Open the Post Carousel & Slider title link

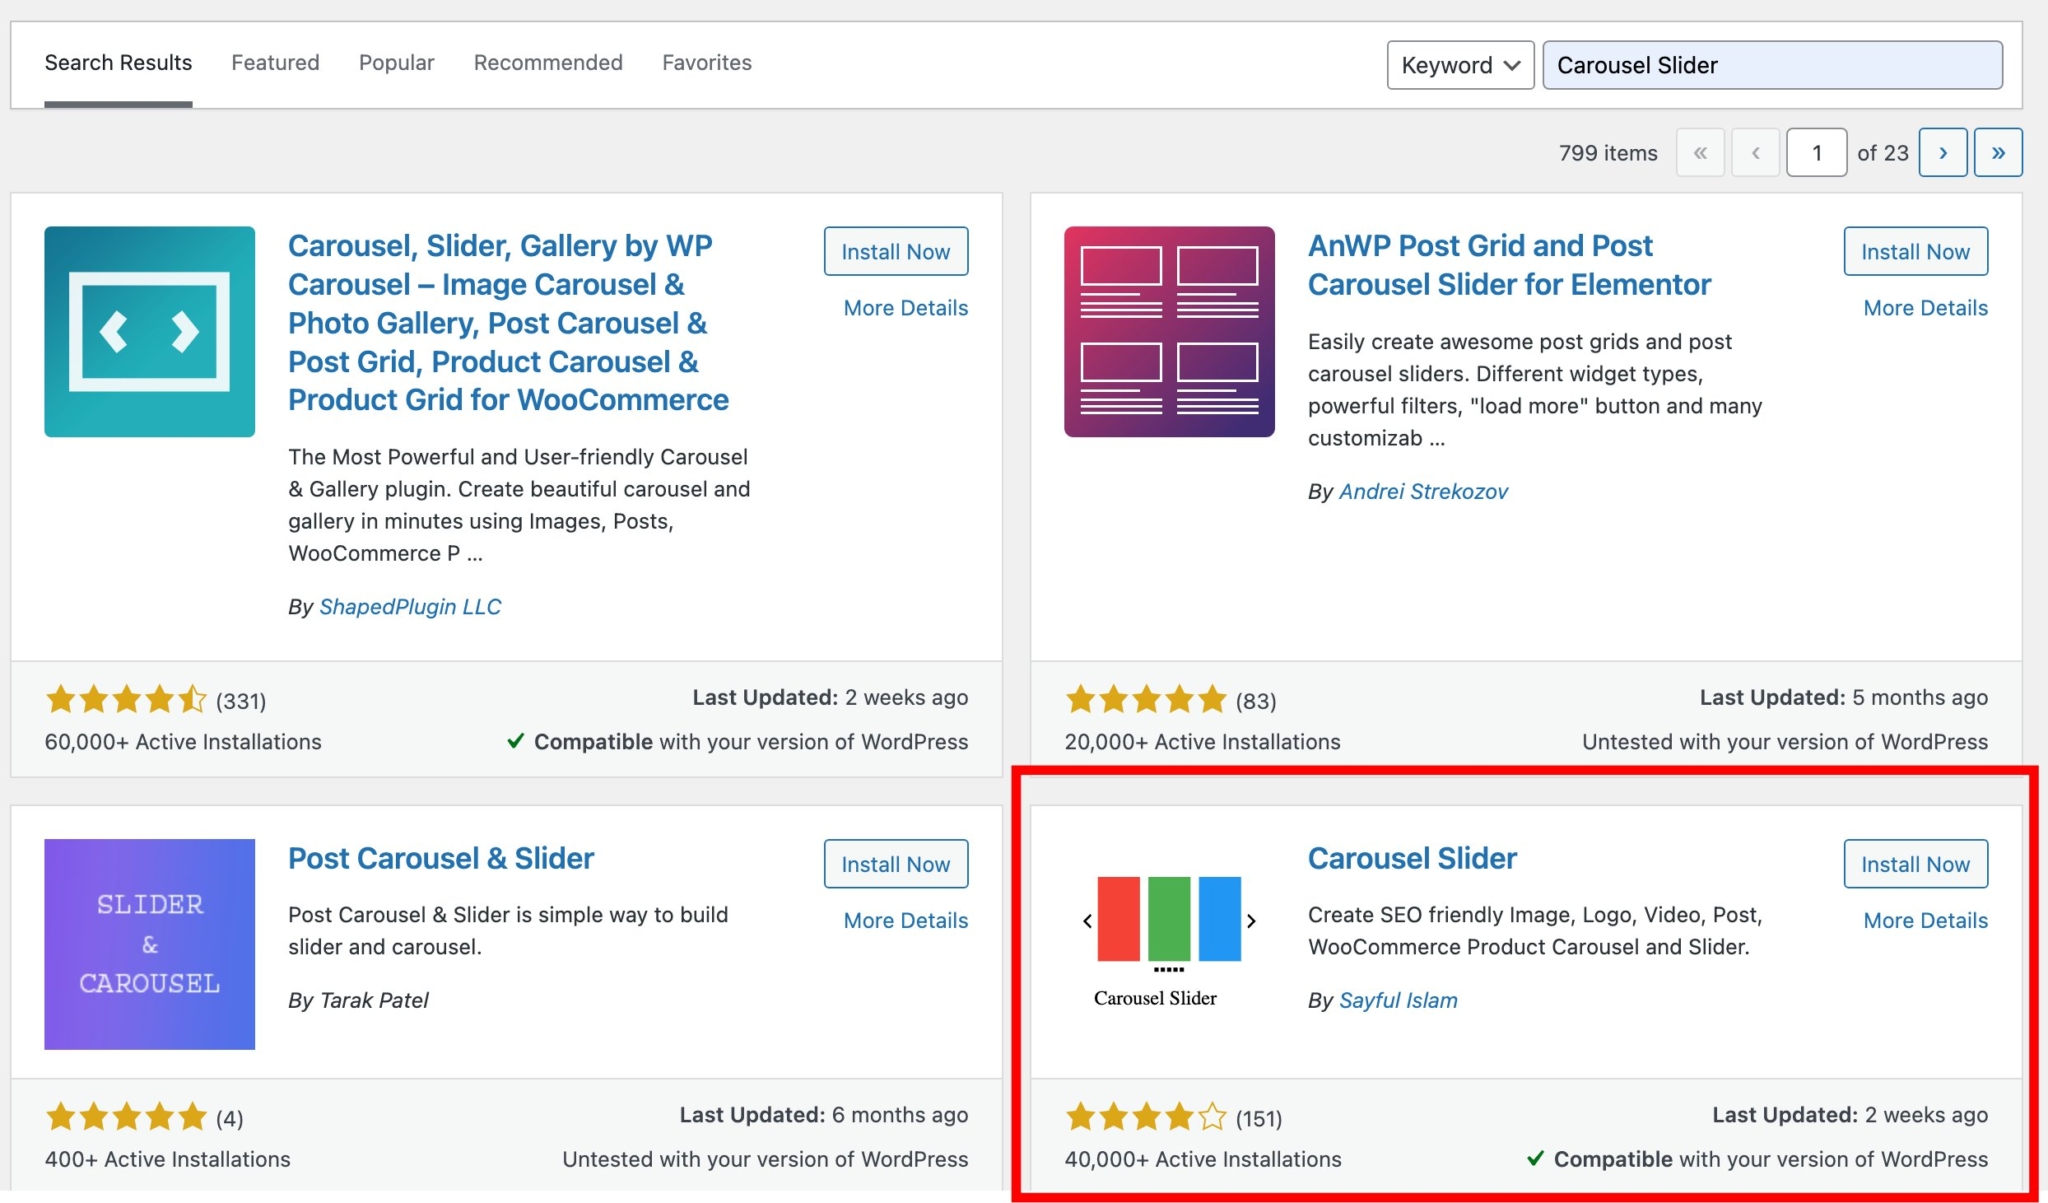(x=441, y=858)
